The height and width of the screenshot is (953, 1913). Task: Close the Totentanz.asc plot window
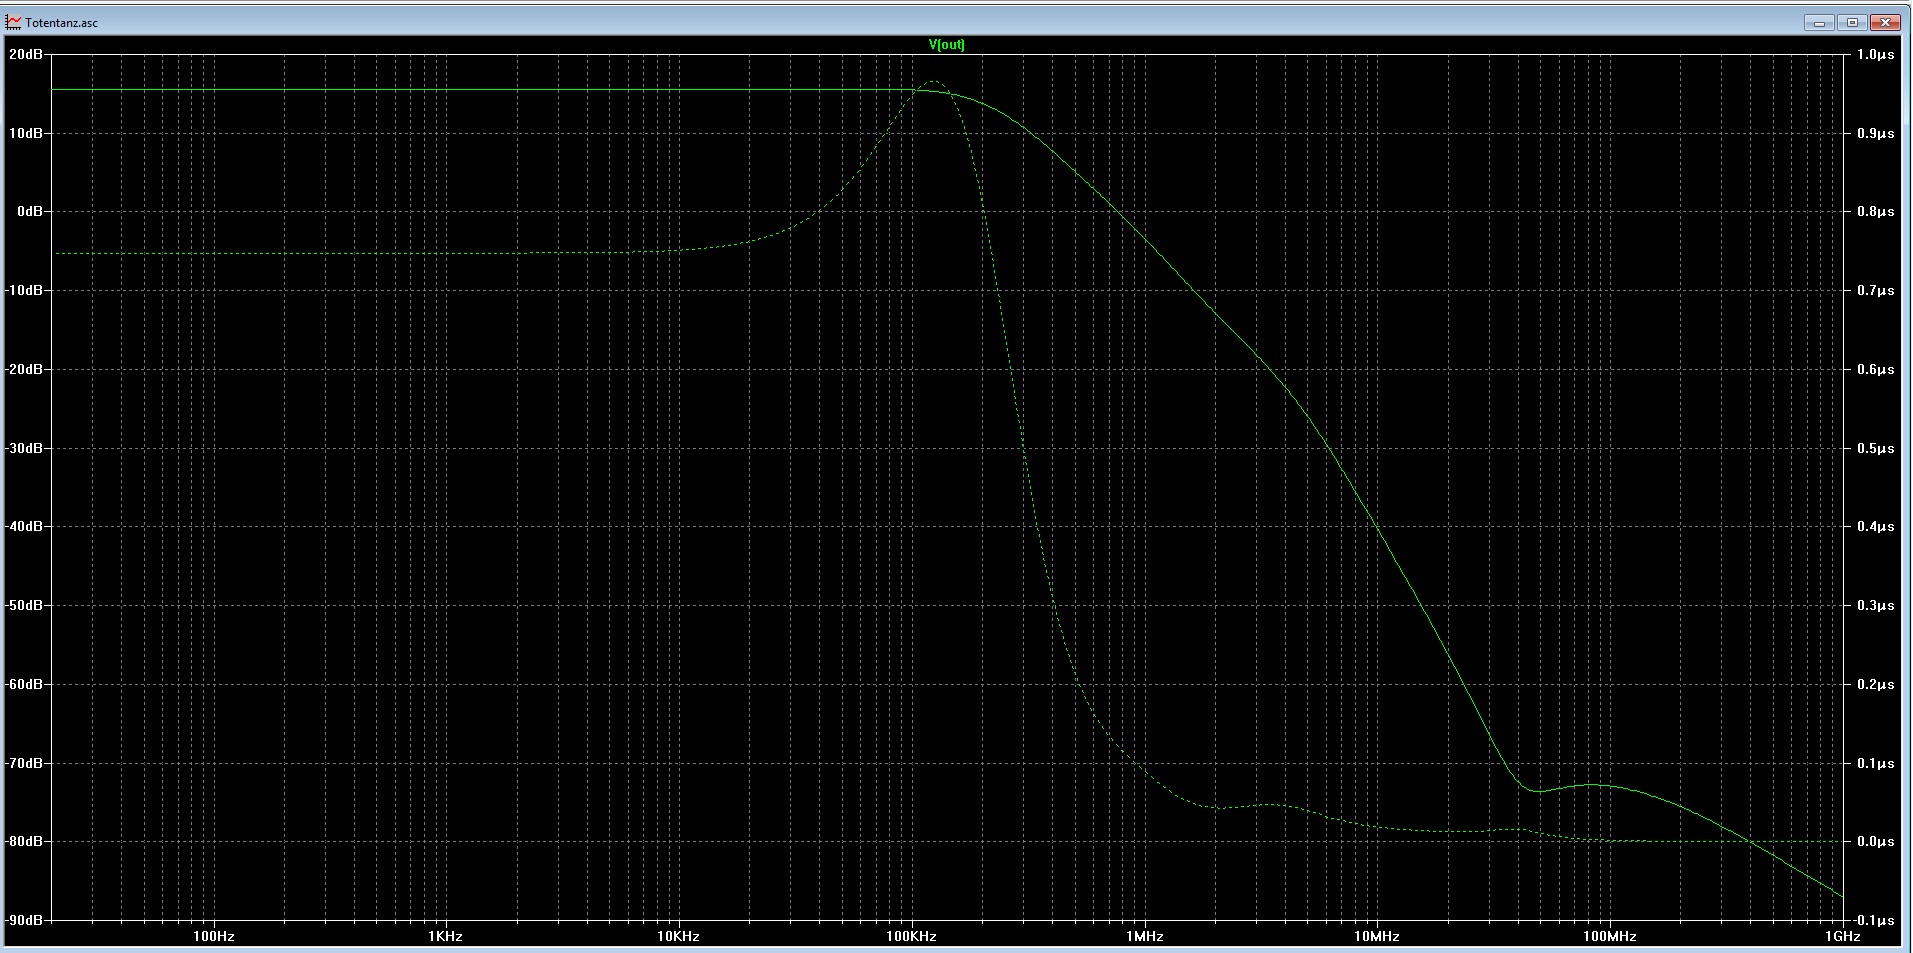(1886, 22)
